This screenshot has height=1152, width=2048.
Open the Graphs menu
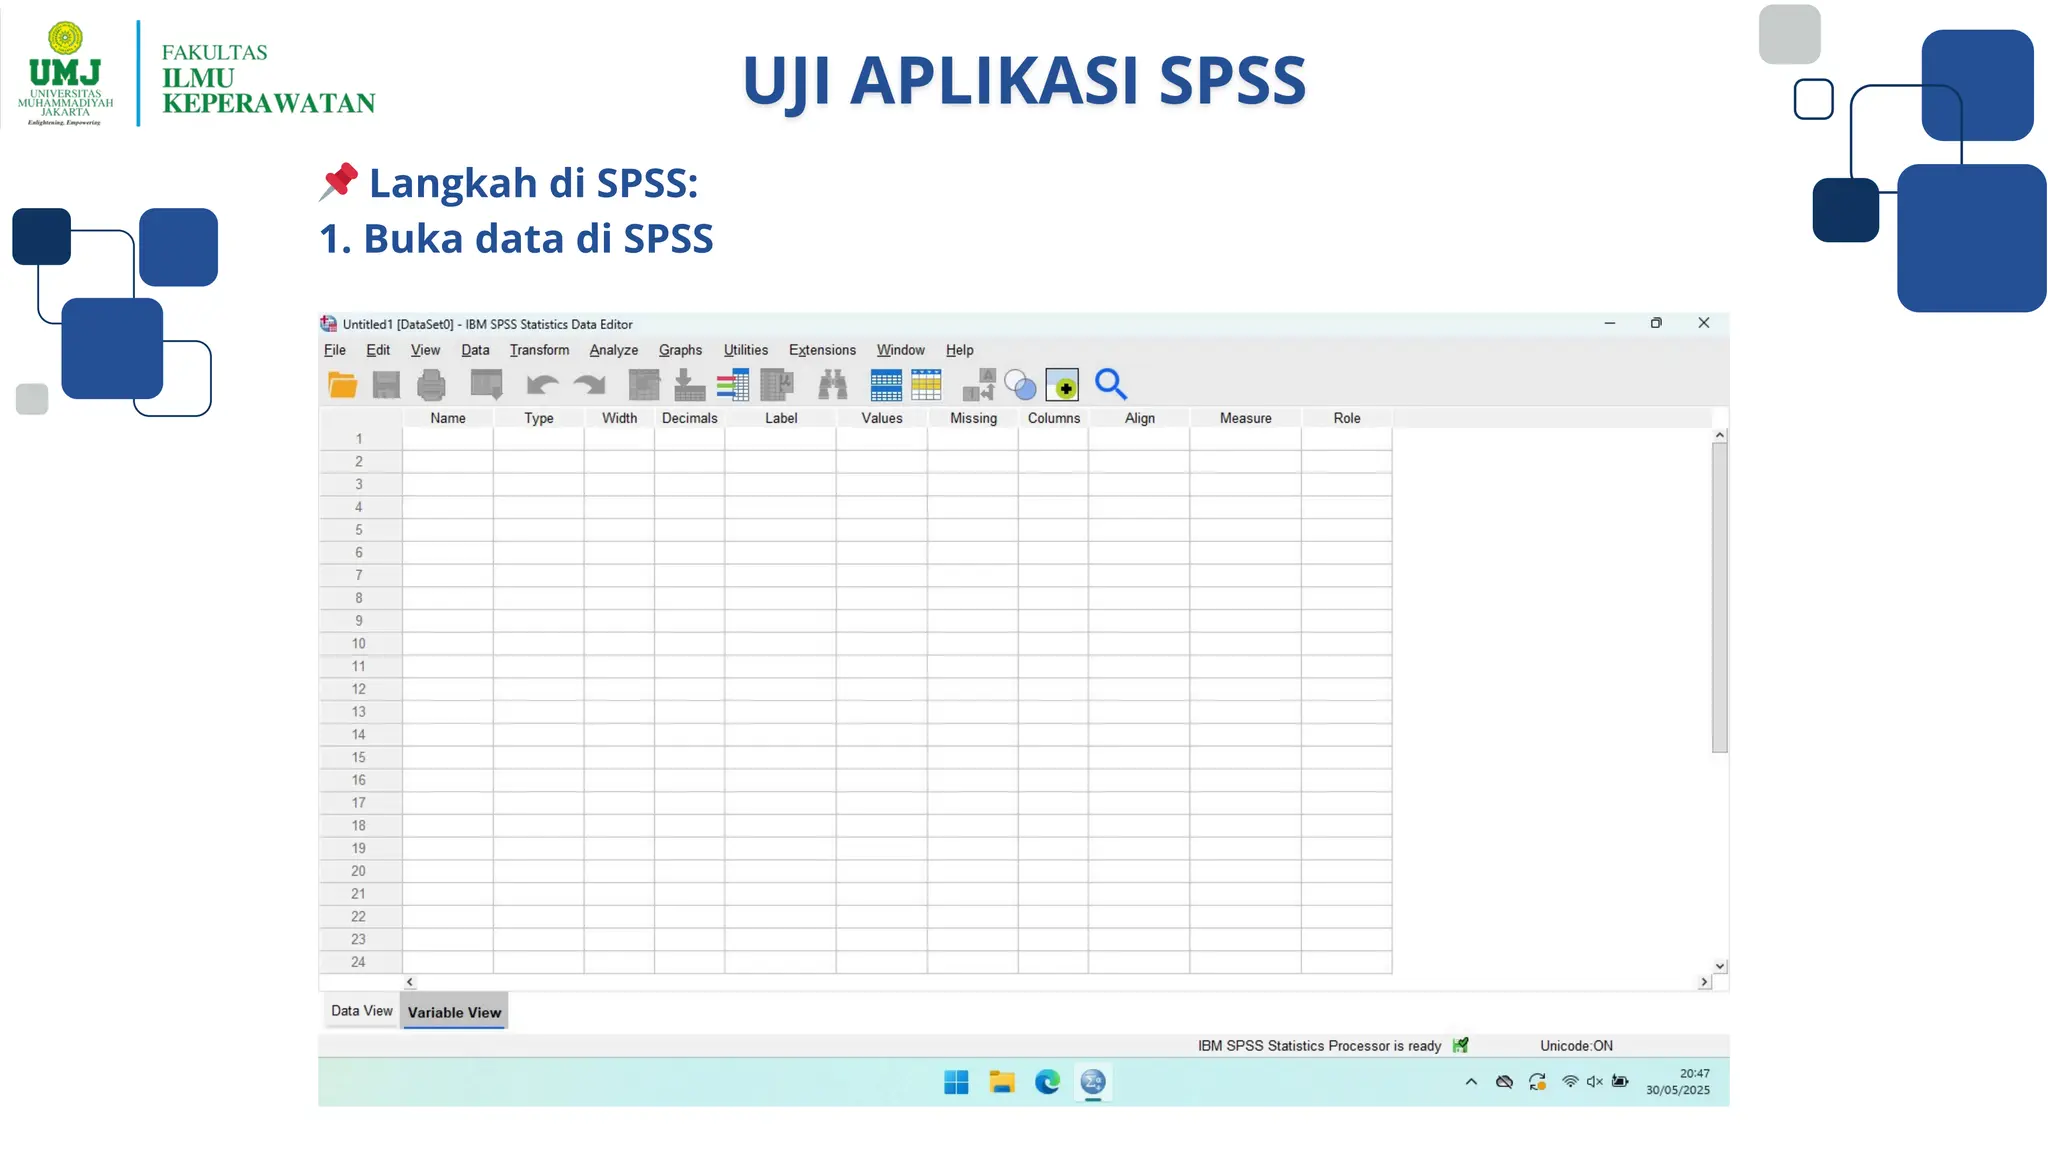pyautogui.click(x=680, y=350)
